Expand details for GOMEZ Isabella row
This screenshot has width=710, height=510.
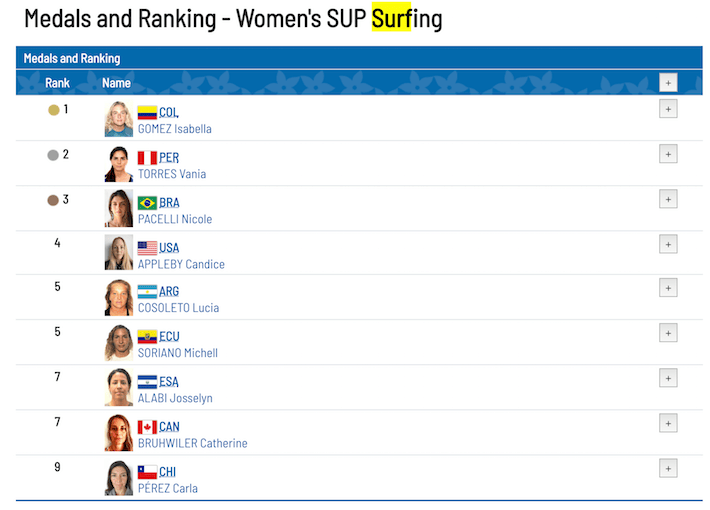[668, 109]
